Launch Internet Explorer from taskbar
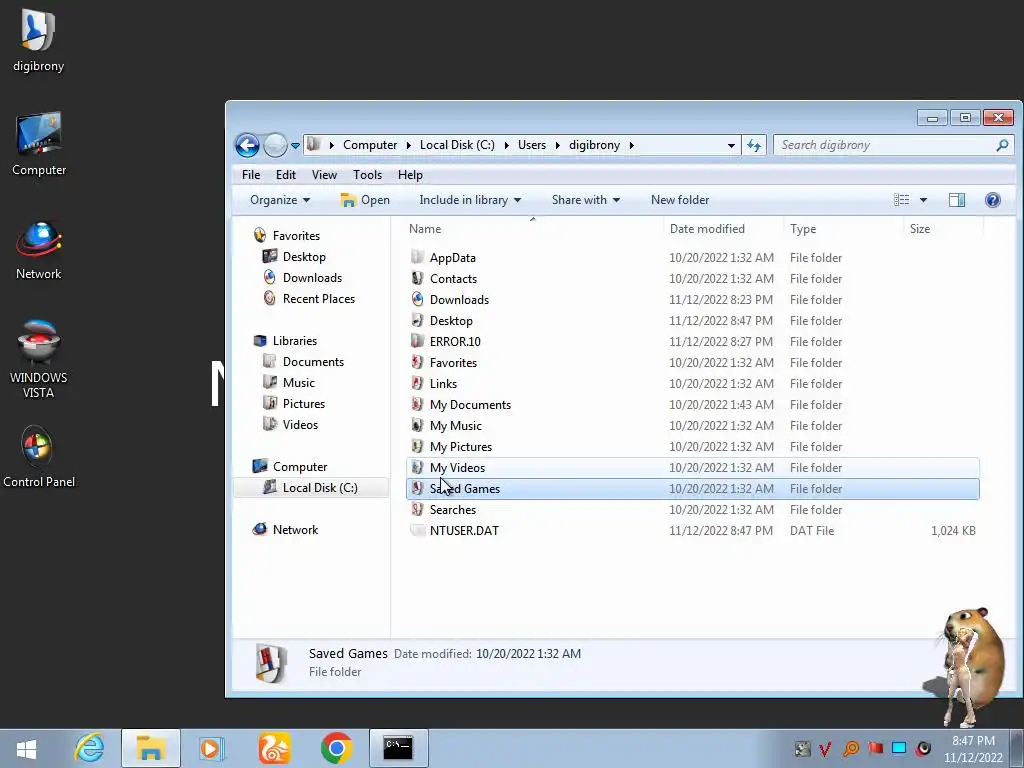 (89, 748)
